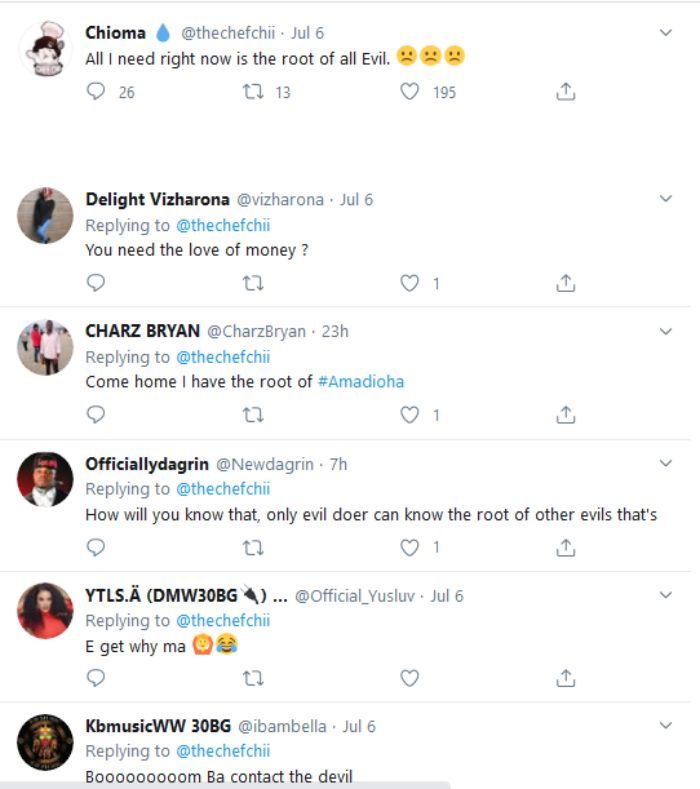
Task: Reply to Delight Vizharona's tweet
Action: coord(97,283)
